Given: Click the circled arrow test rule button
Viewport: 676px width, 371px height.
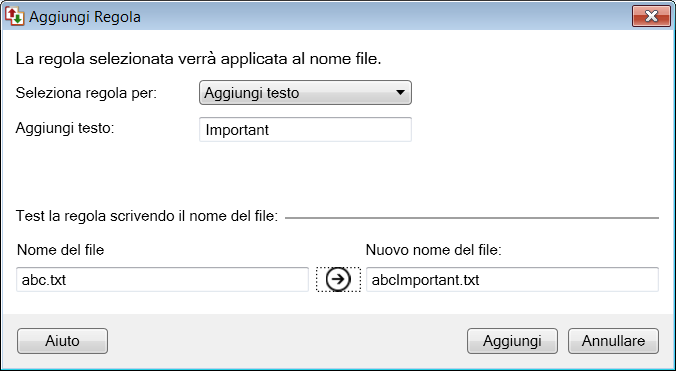Looking at the screenshot, I should pos(338,280).
